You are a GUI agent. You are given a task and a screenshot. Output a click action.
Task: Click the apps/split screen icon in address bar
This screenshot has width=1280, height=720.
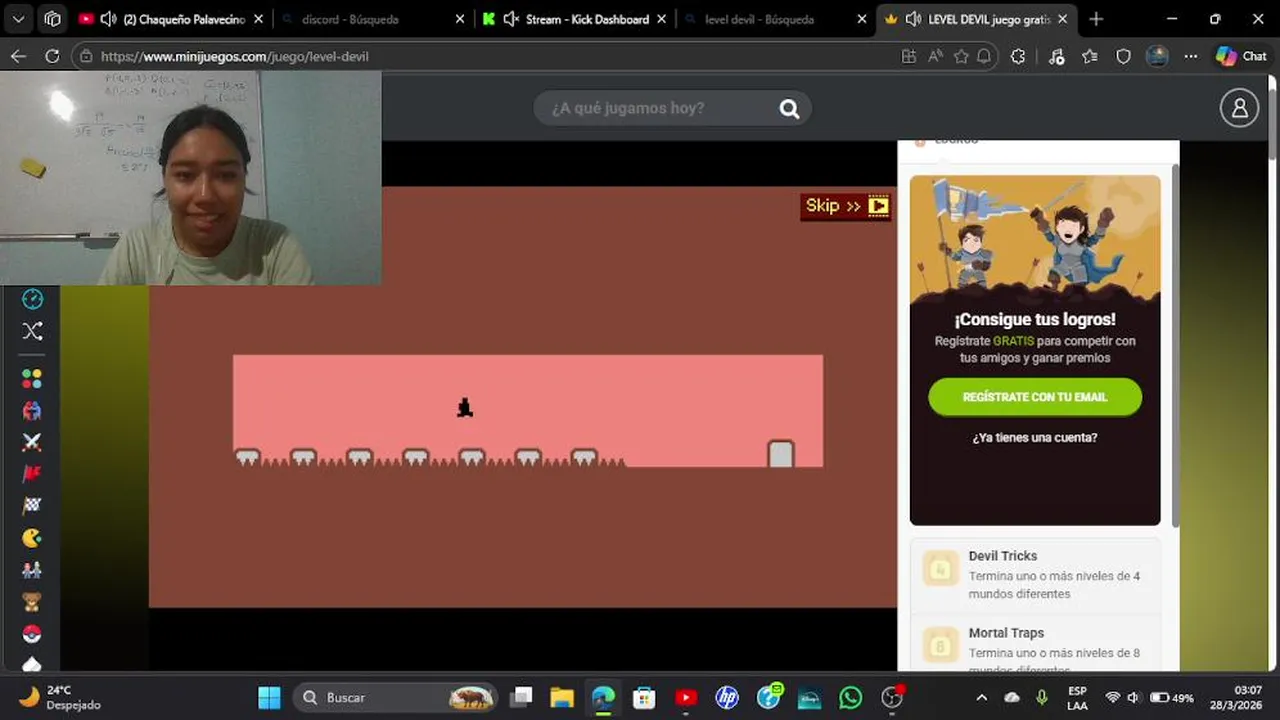908,57
